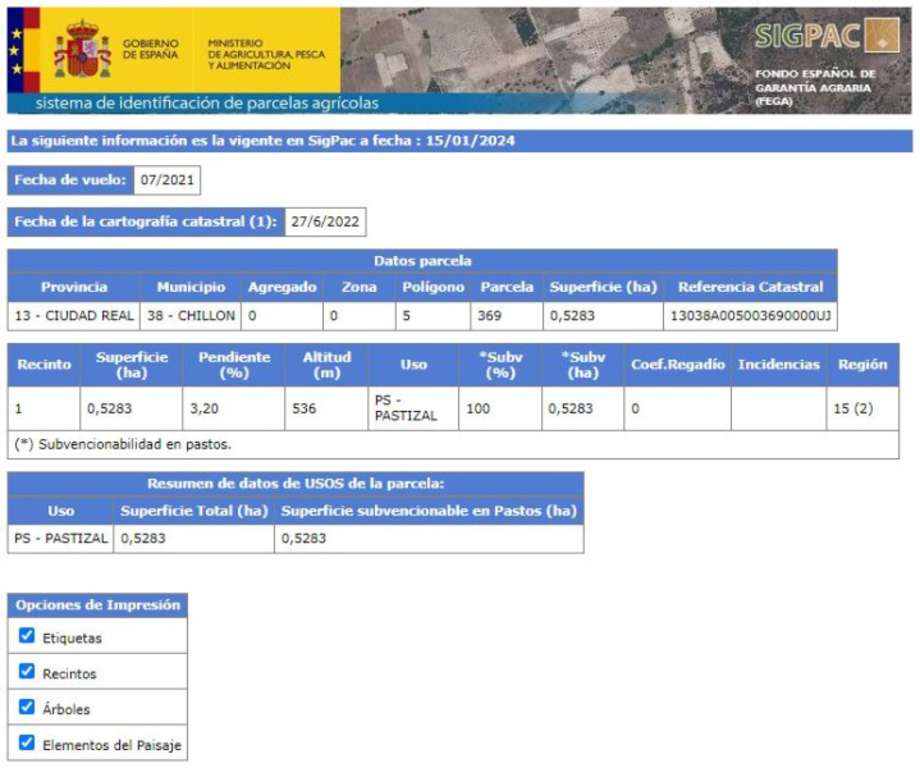Select the province cell 13 - CIUDAD REAL
Image resolution: width=920 pixels, height=768 pixels.
[x=74, y=316]
